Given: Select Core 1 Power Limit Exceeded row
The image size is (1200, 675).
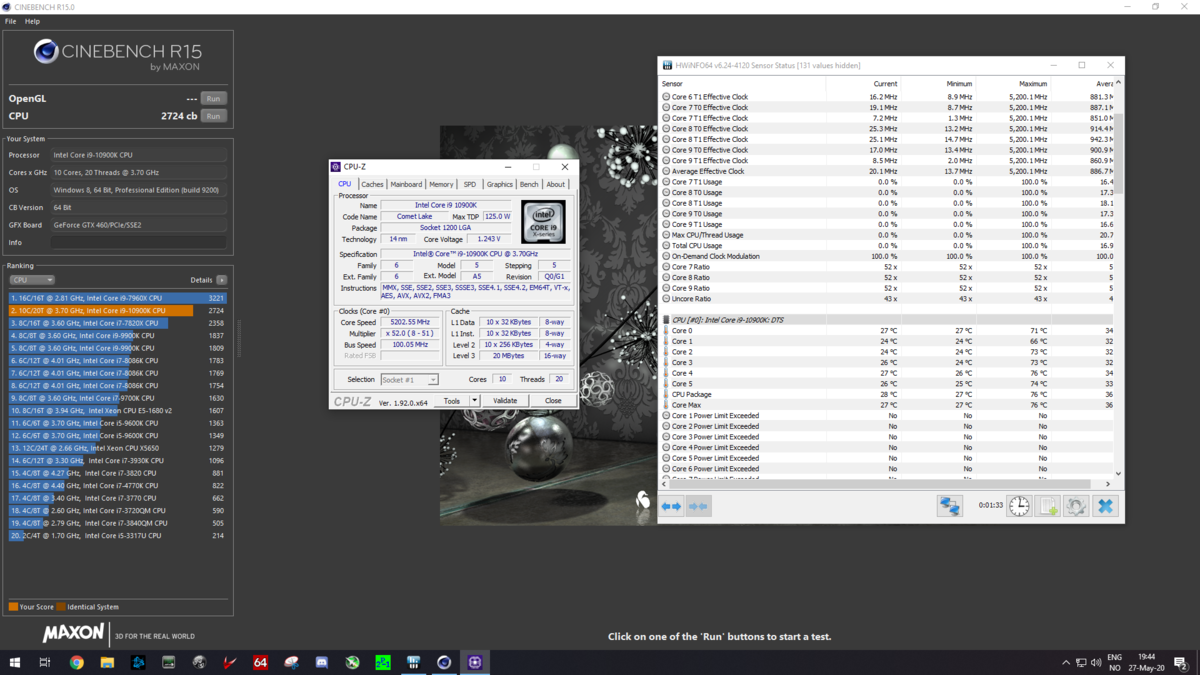Looking at the screenshot, I should click(887, 416).
